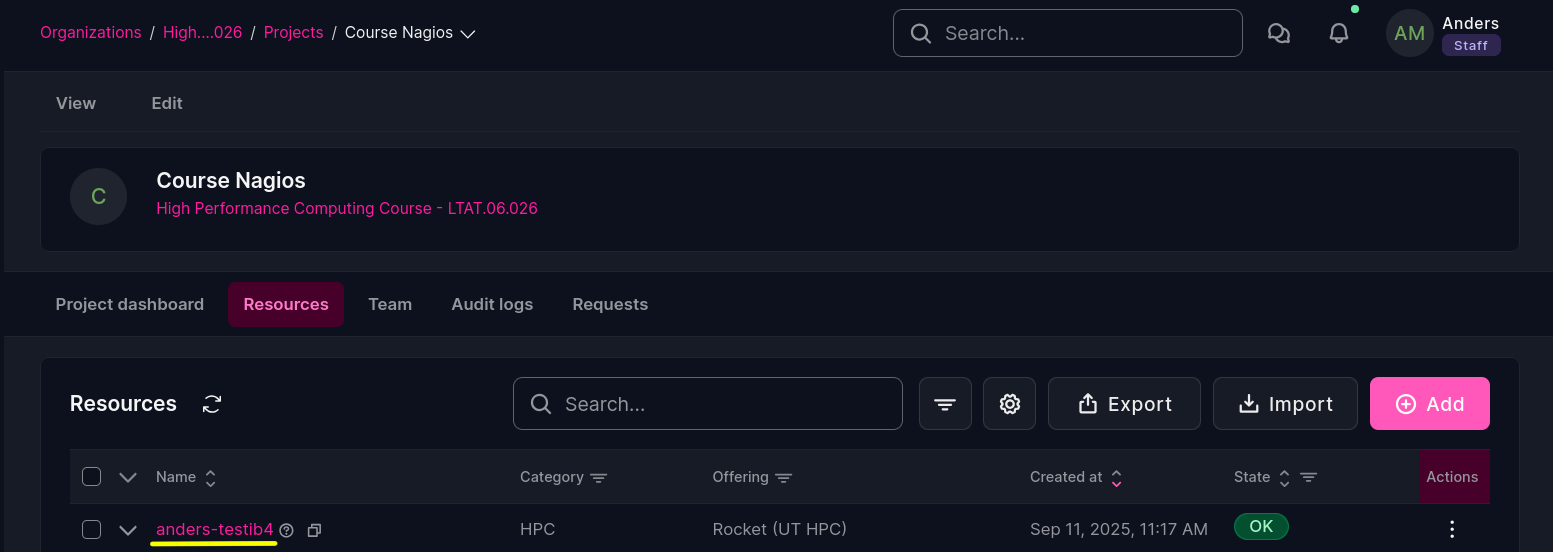Open the notifications bell

(x=1338, y=33)
